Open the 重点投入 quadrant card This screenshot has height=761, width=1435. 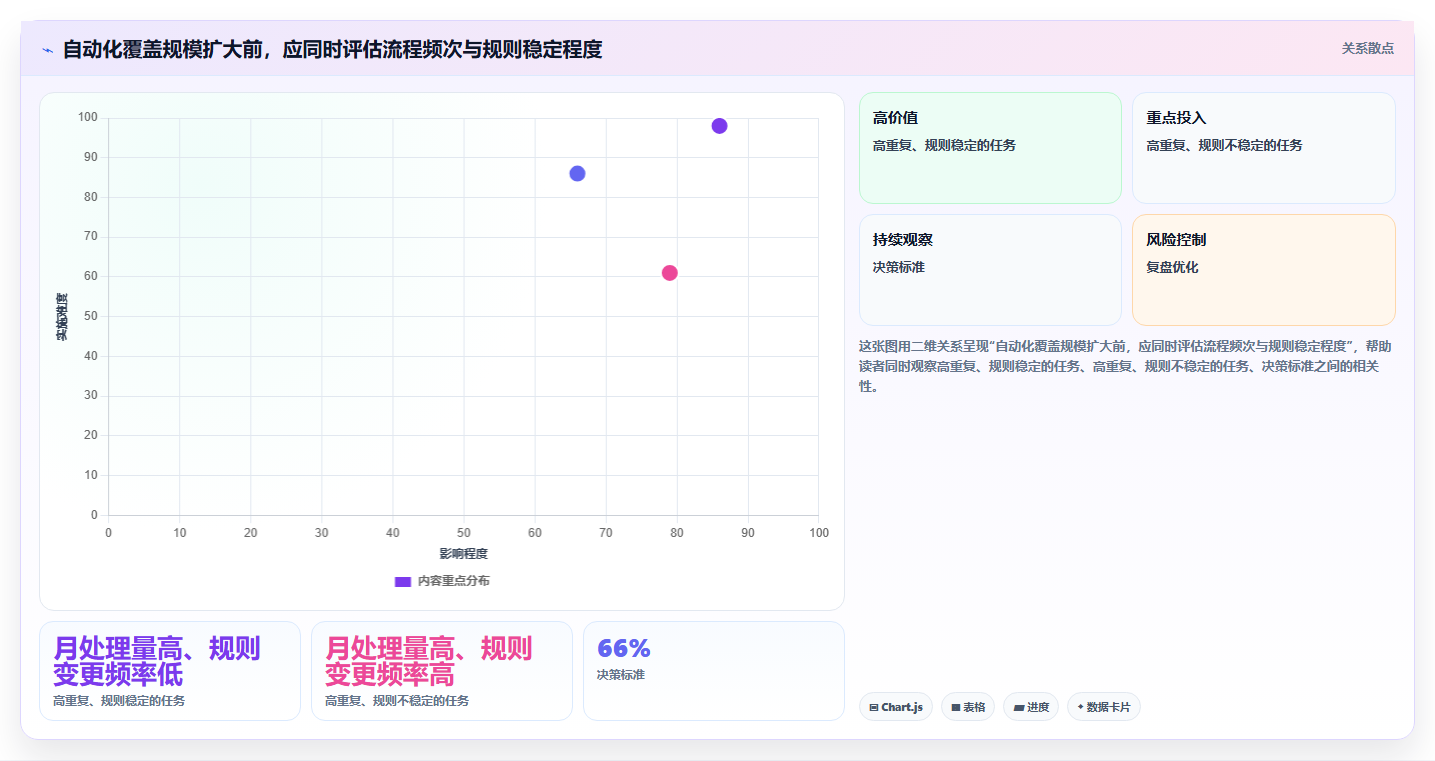(x=1263, y=148)
